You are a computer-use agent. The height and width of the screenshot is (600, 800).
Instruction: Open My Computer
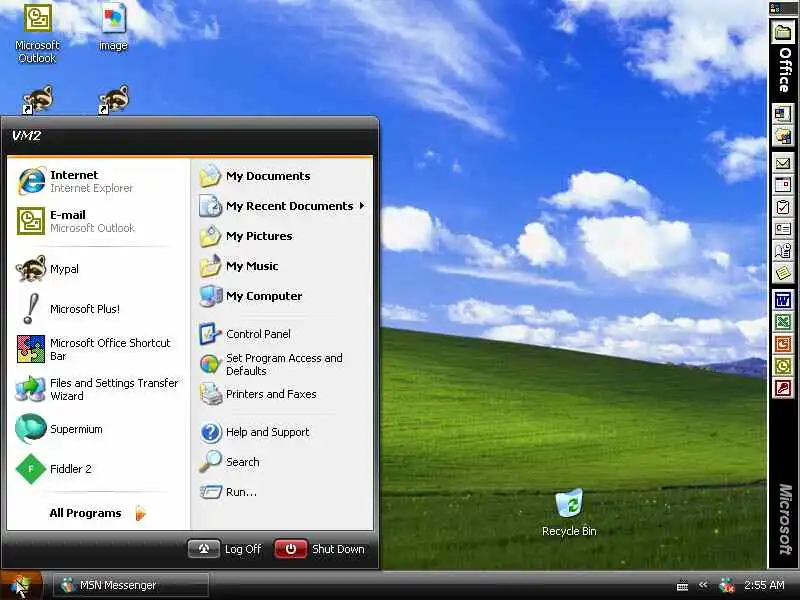click(x=282, y=296)
